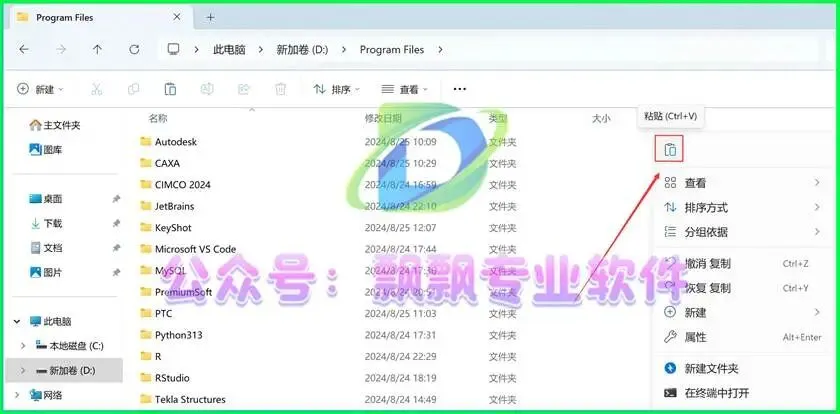Click the Paste icon in toolbar
840x414 pixels.
(x=170, y=89)
